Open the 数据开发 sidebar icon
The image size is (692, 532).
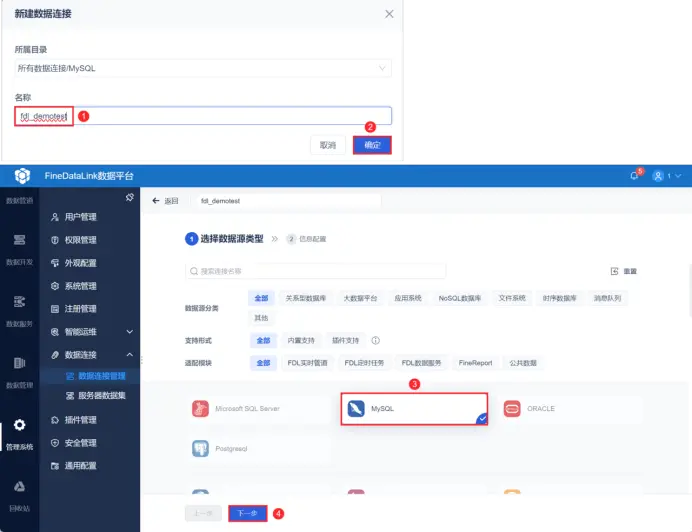tap(19, 240)
